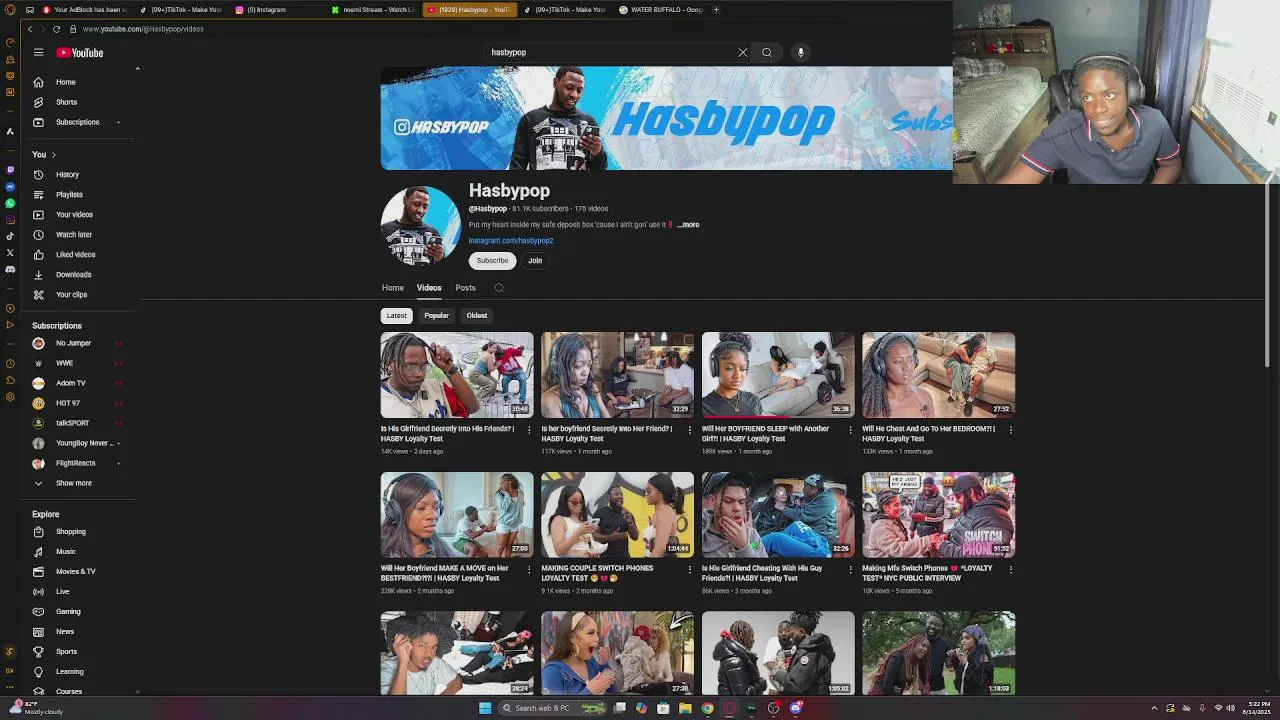Open the YouTube hamburger guide menu

tap(38, 52)
